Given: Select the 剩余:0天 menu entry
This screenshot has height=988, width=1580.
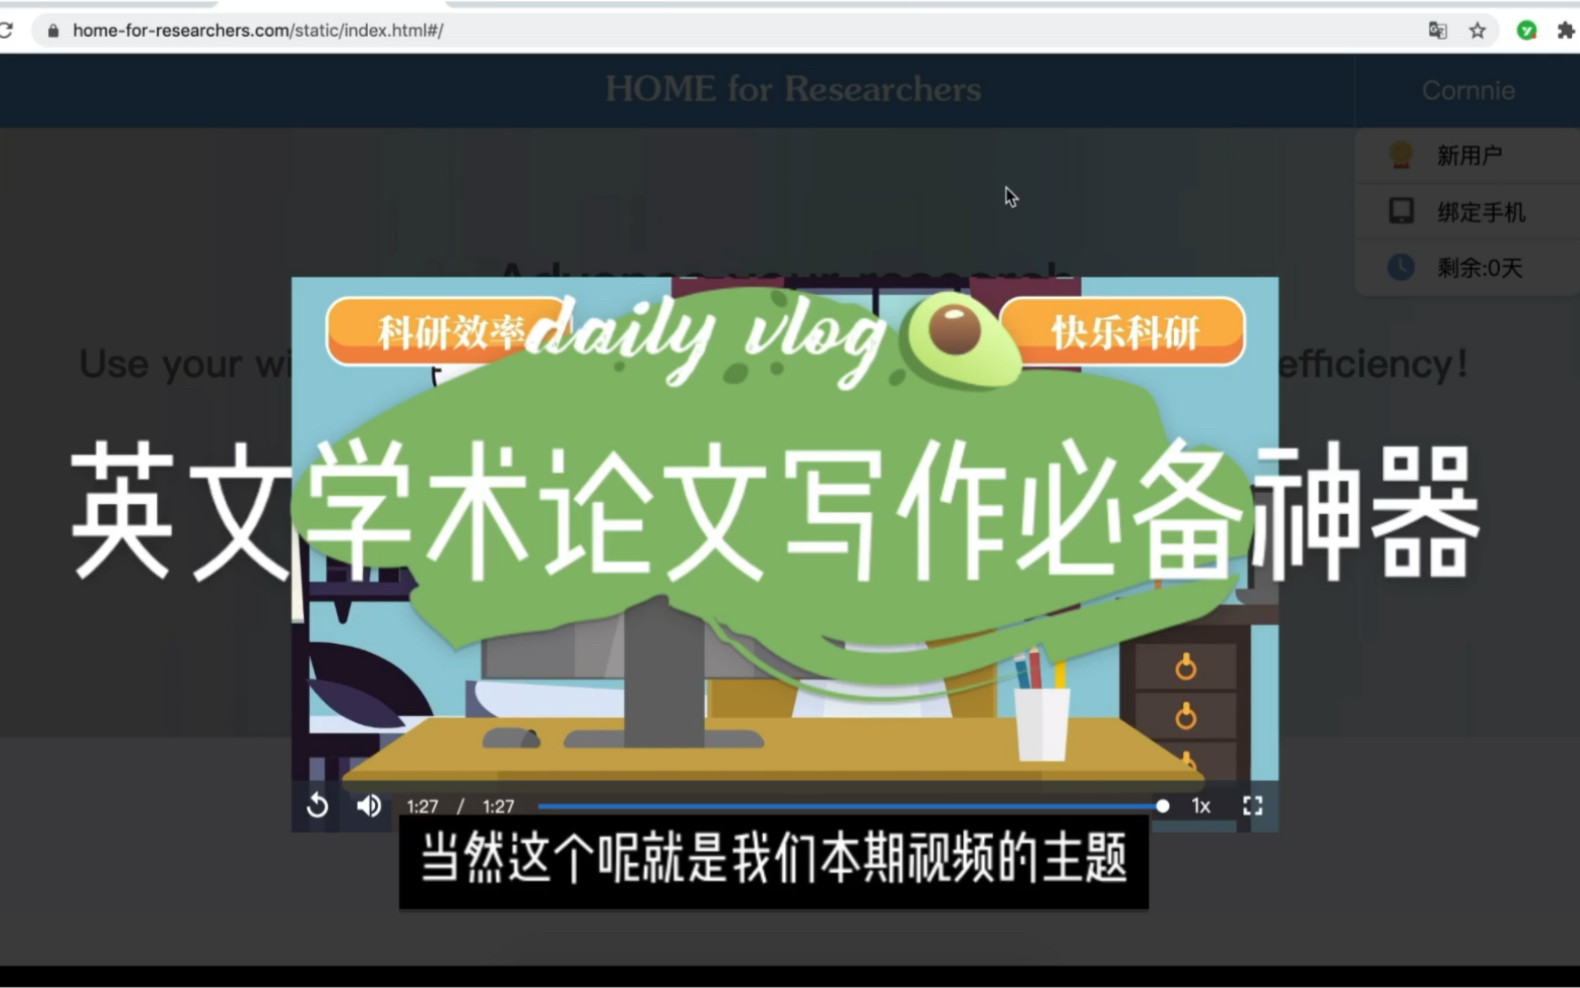Looking at the screenshot, I should (x=1468, y=267).
